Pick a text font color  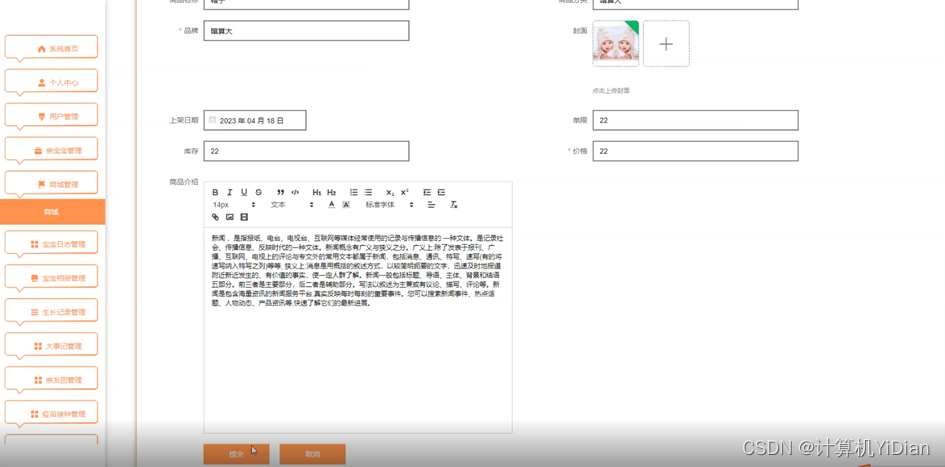pos(331,205)
